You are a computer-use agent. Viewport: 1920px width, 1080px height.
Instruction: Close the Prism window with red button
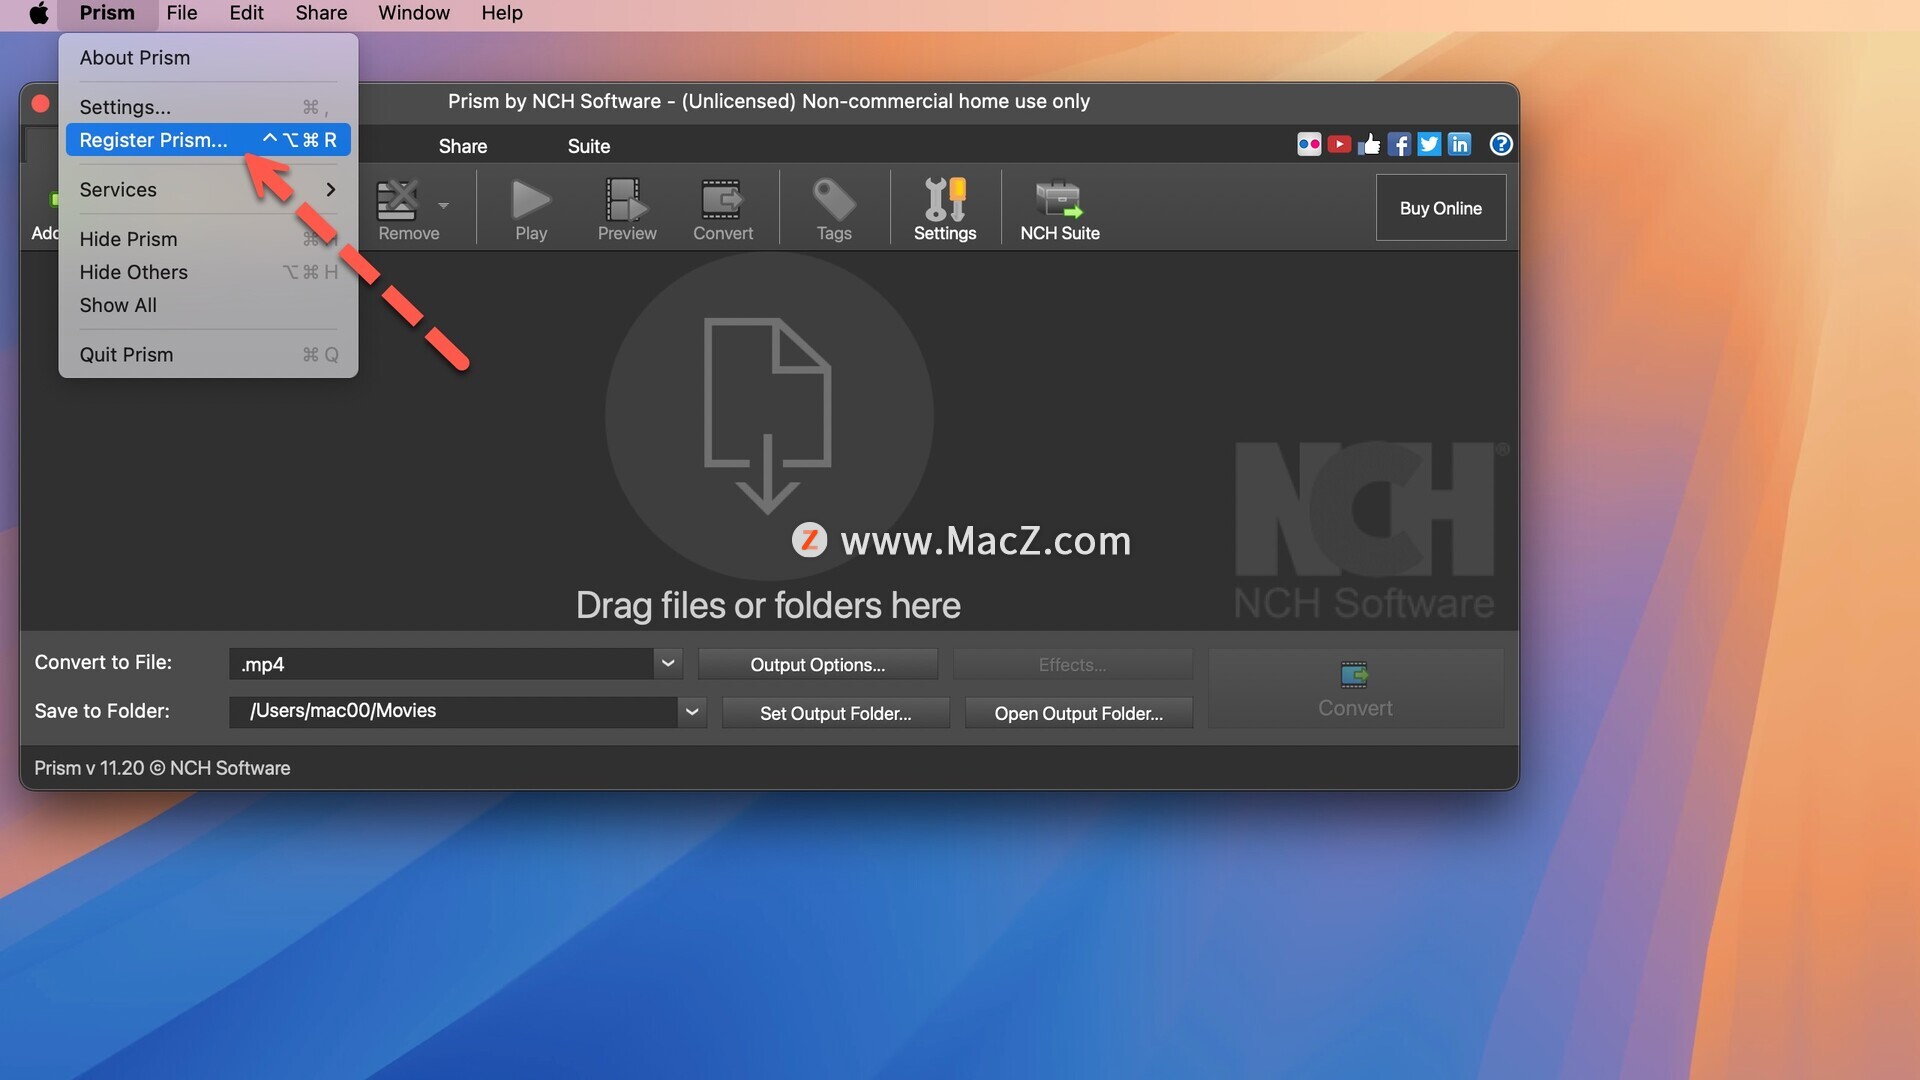pyautogui.click(x=41, y=103)
